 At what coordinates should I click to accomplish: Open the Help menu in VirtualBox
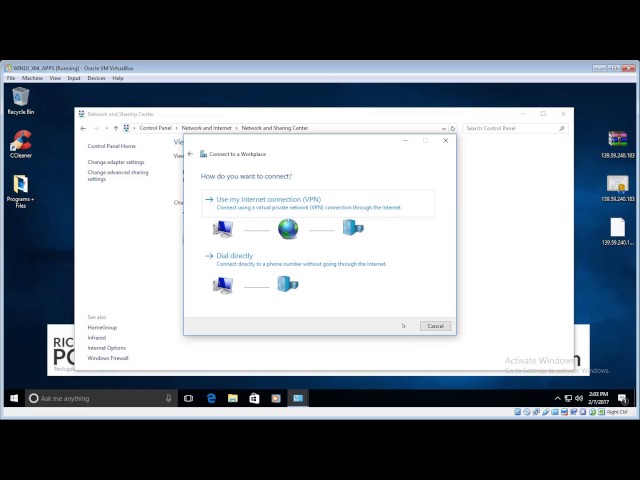coord(118,78)
